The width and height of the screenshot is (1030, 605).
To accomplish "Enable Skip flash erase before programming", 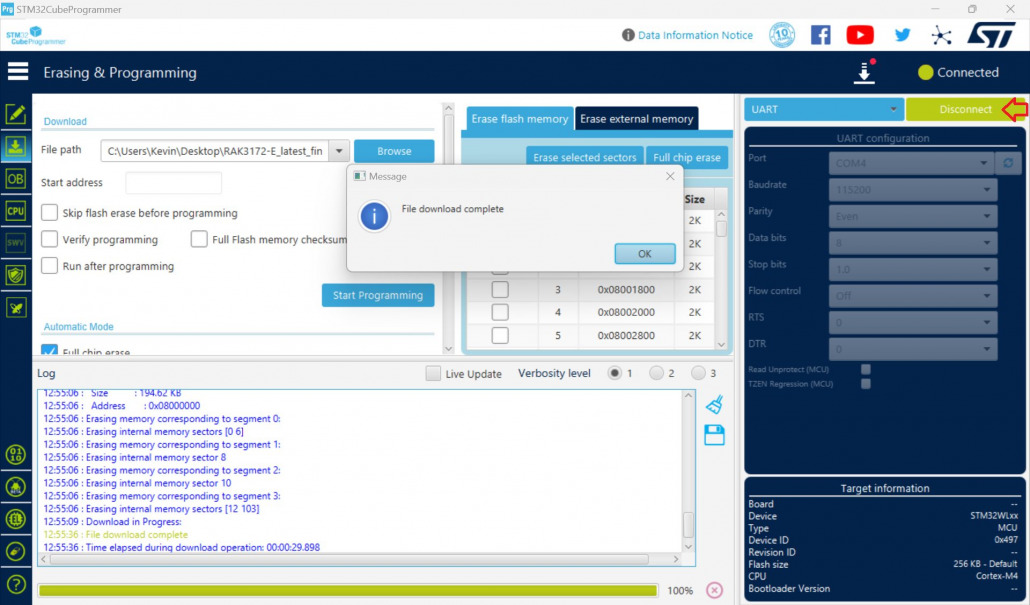I will click(49, 213).
